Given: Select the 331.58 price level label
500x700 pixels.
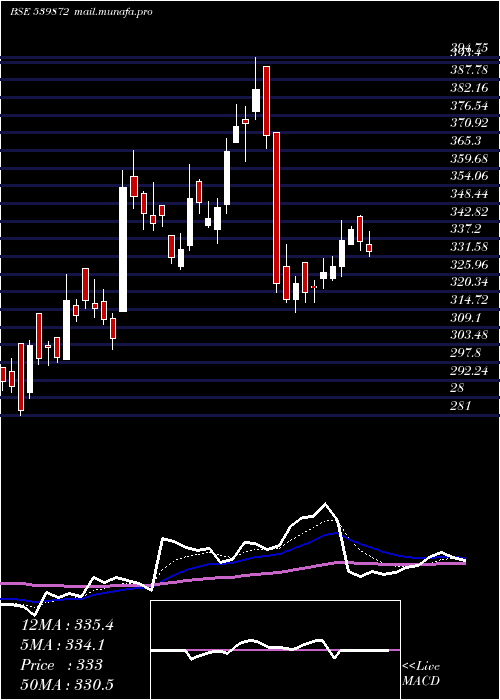Looking at the screenshot, I should [469, 246].
